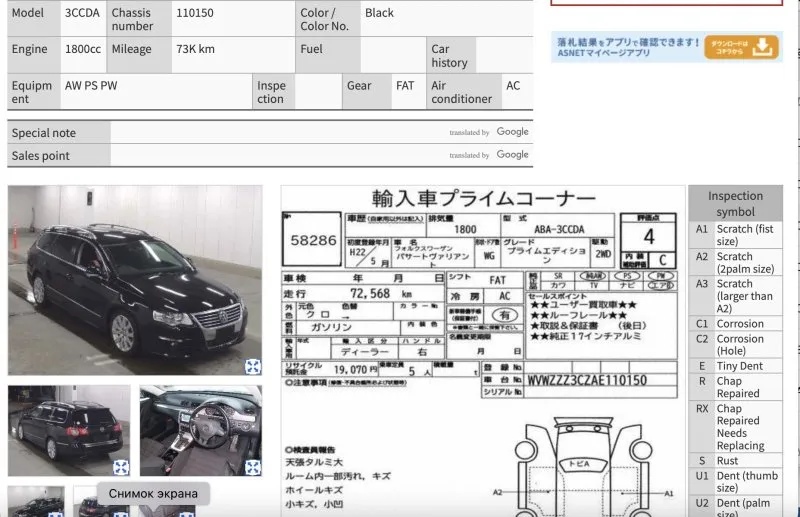Expand the main front-view car photo
The image size is (800, 517).
click(253, 366)
